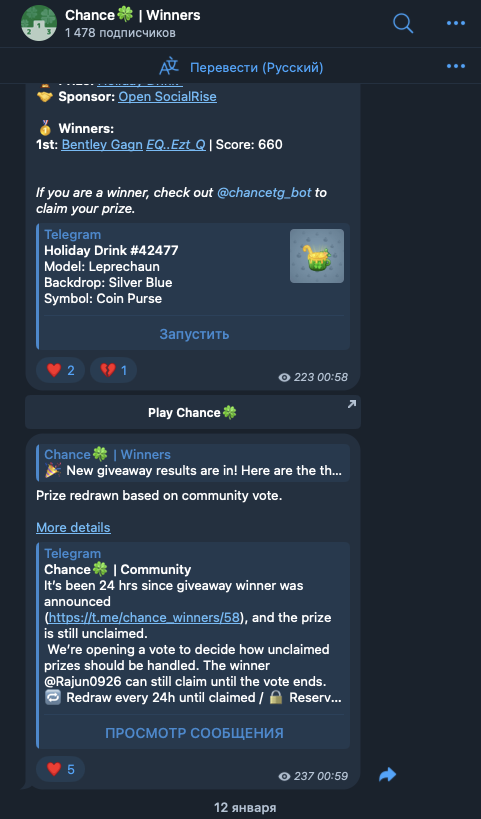Share the message using the forward arrow
Screen dimensions: 481x819
387,774
